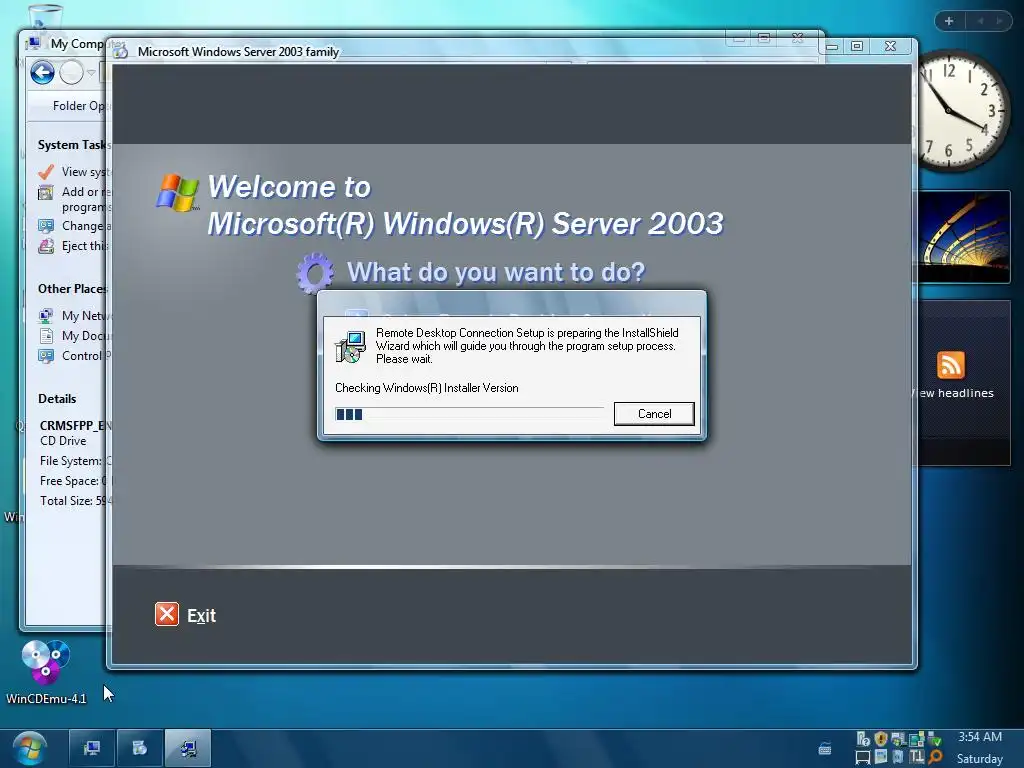Screen dimensions: 1024x768
Task: Collapse the System Tasks section header
Action: pos(73,144)
